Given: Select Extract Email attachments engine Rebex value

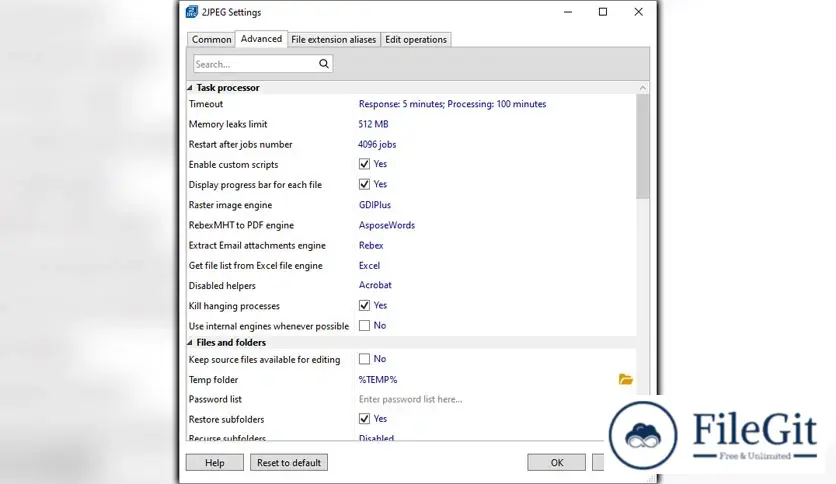Looking at the screenshot, I should [x=371, y=245].
